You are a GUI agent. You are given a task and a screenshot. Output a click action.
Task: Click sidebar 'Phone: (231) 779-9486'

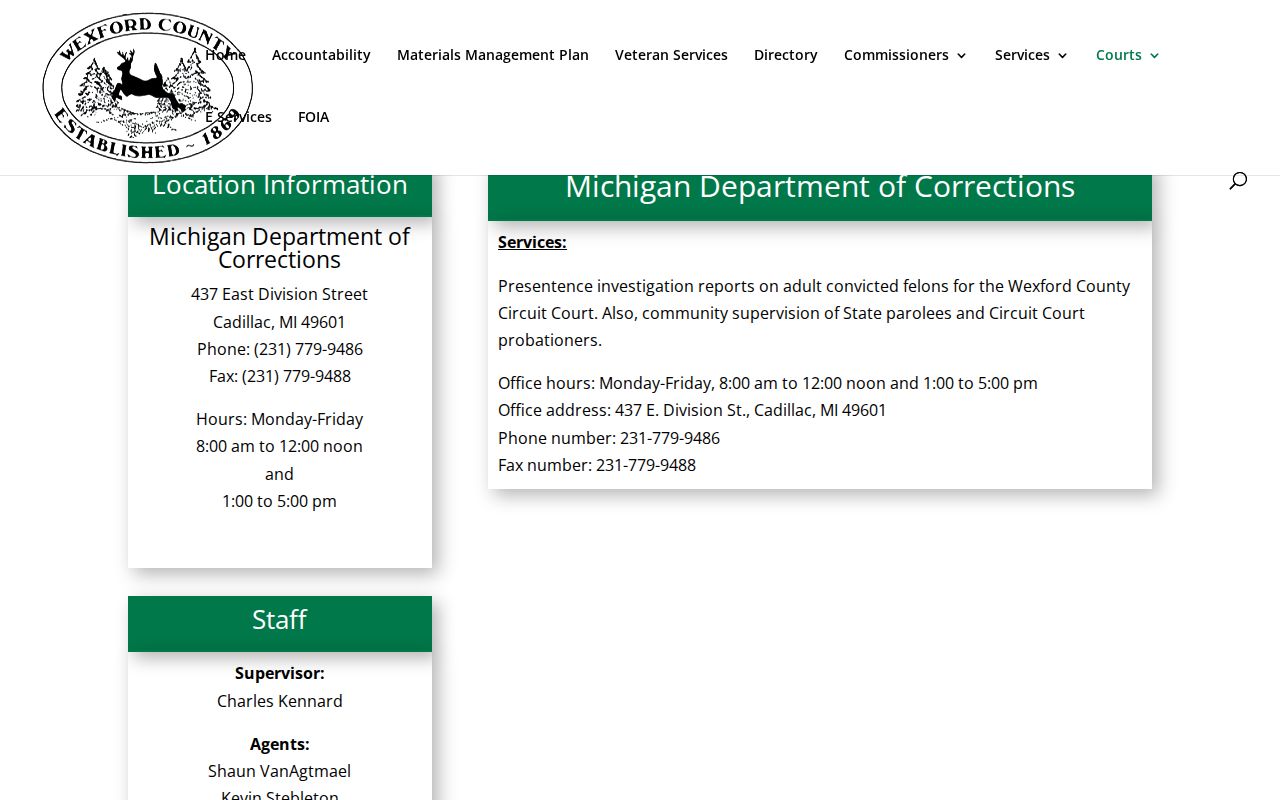pos(280,349)
